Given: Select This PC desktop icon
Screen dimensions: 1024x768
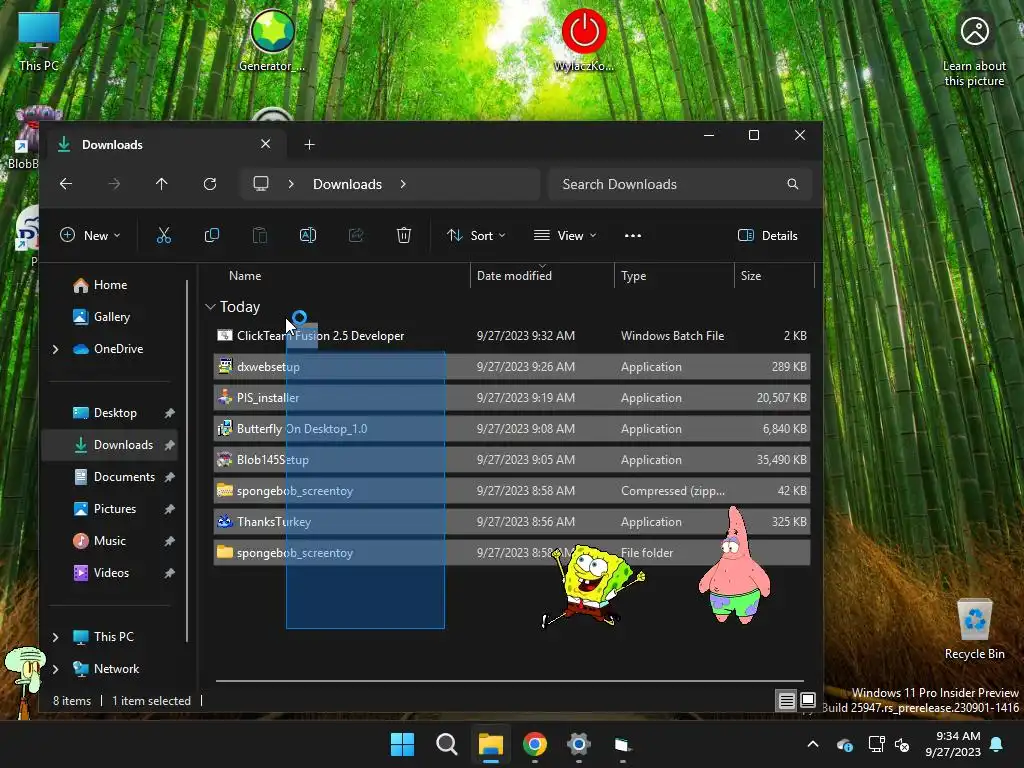Looking at the screenshot, I should point(39,42).
